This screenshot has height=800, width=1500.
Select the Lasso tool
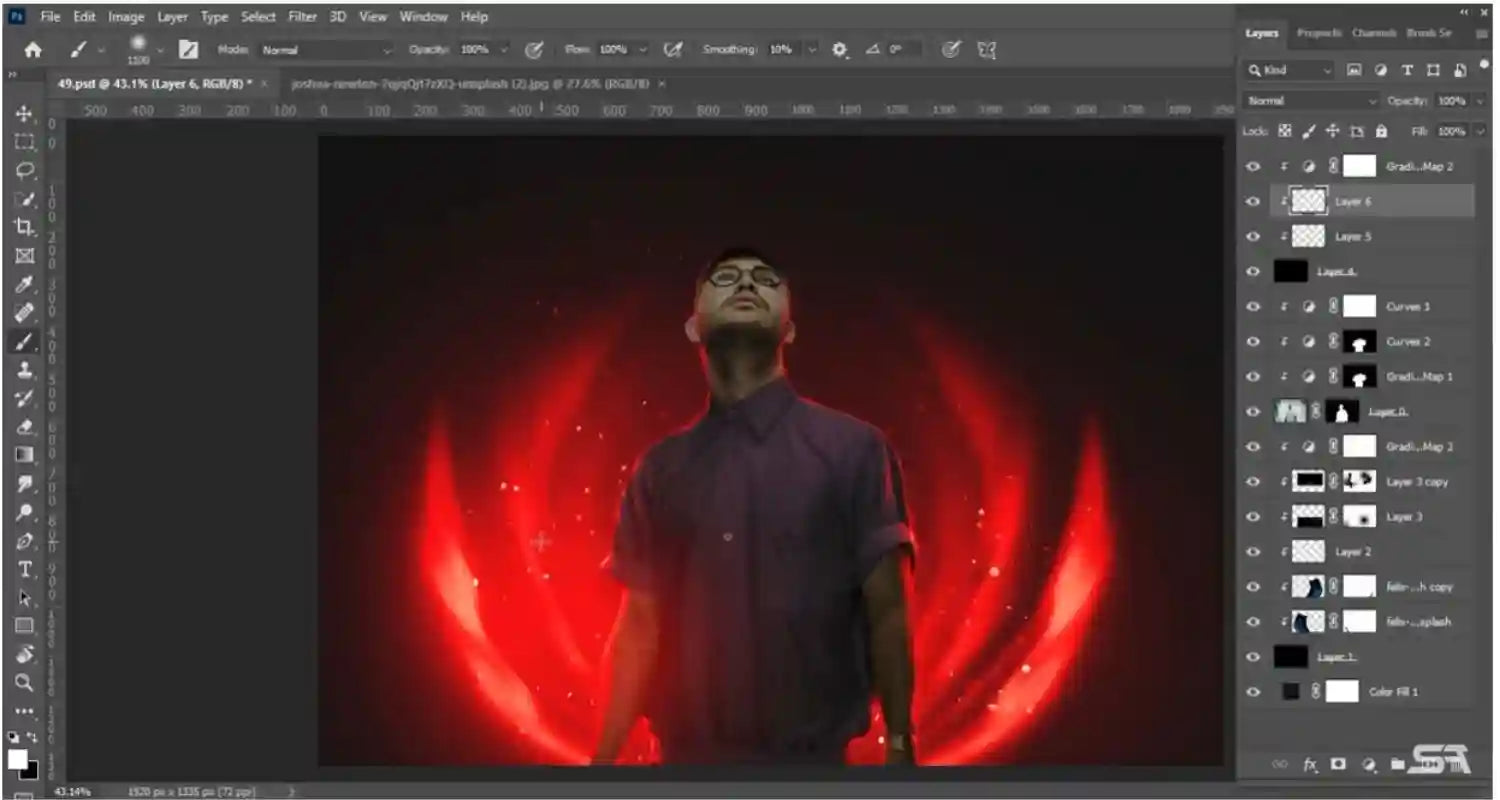tap(24, 170)
